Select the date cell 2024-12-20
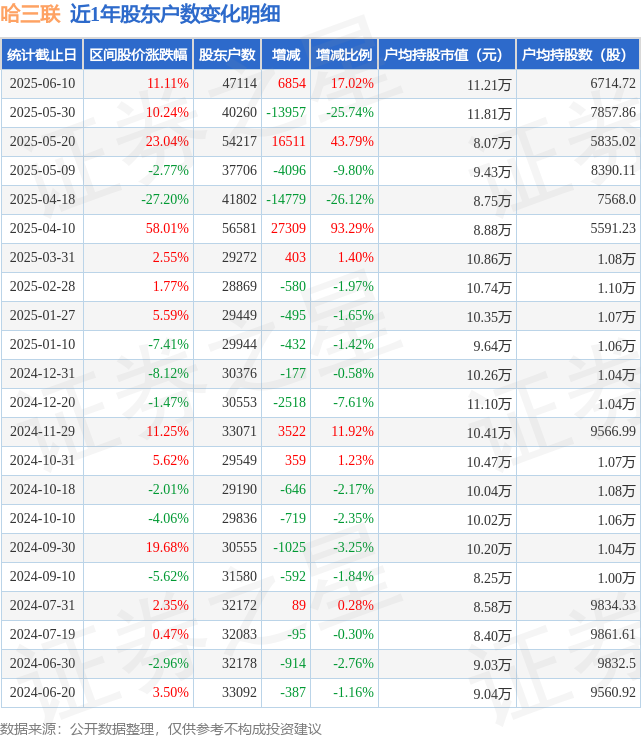The width and height of the screenshot is (641, 738). point(42,402)
